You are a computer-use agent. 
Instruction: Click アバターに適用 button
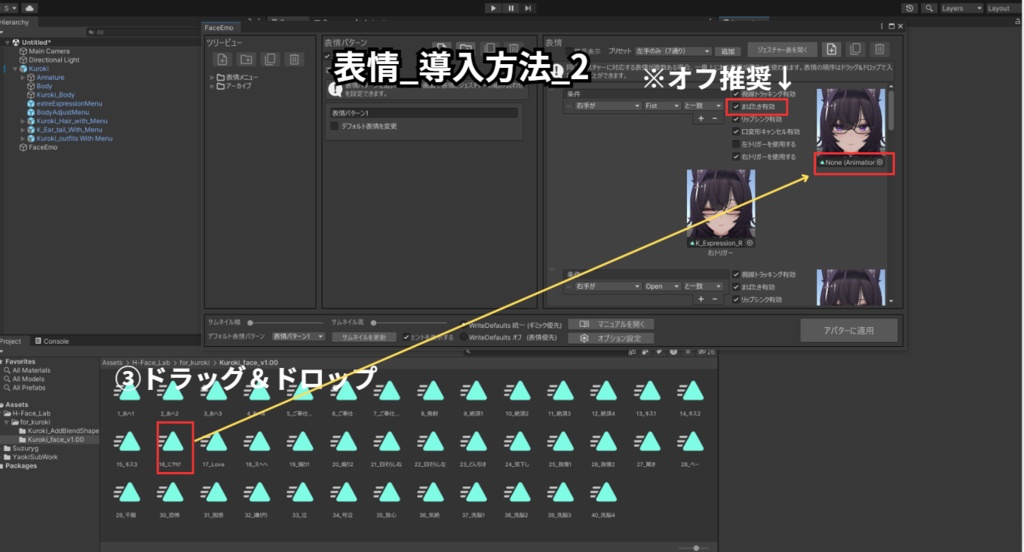click(848, 331)
